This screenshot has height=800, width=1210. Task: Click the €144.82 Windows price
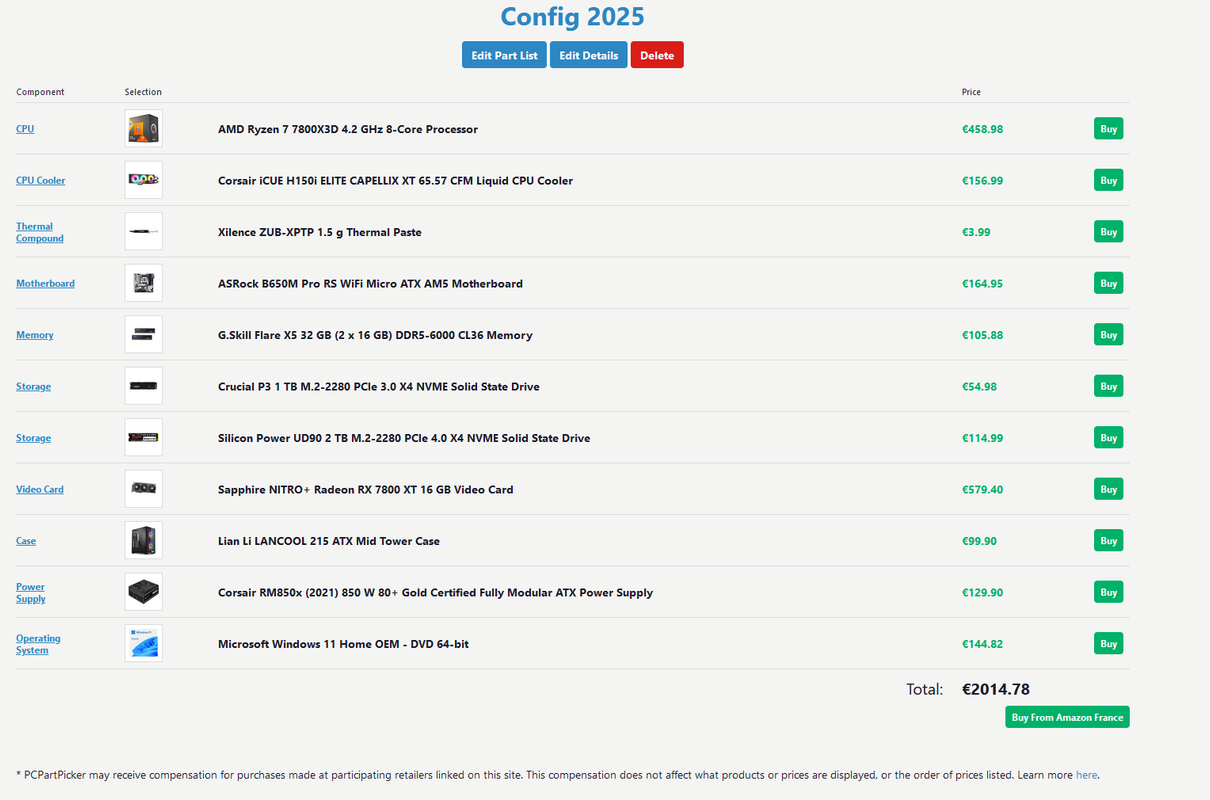983,644
